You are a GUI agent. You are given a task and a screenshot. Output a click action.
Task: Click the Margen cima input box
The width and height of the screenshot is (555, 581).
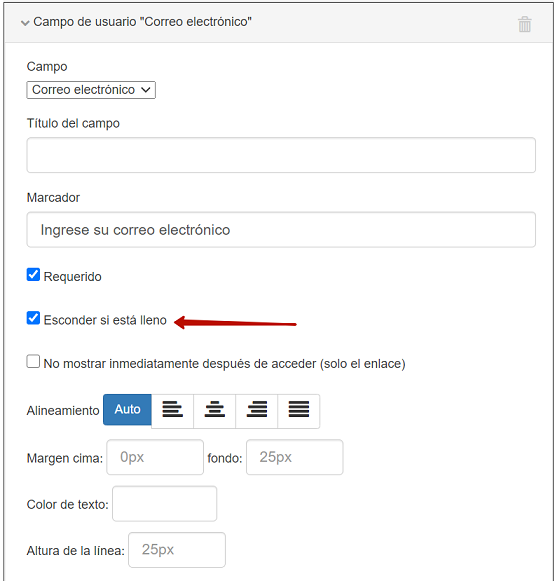155,457
